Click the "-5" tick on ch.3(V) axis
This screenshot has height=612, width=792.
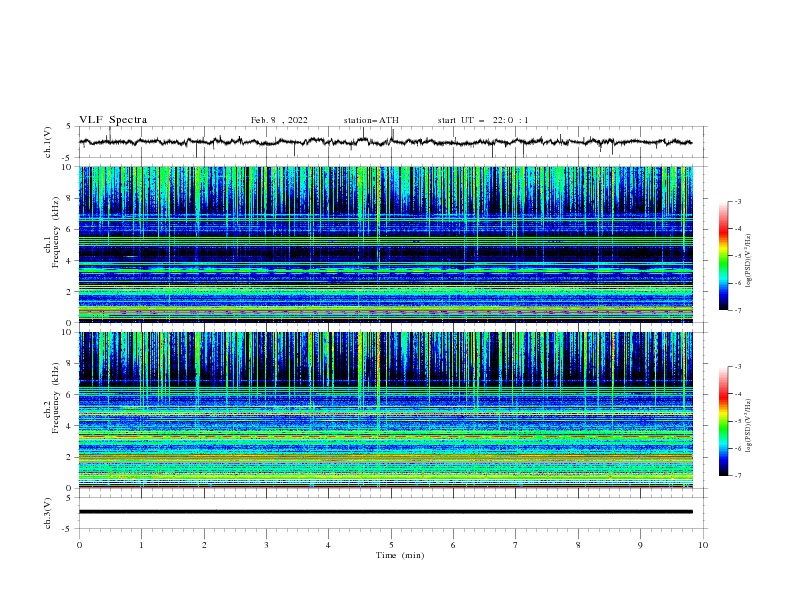(x=67, y=529)
